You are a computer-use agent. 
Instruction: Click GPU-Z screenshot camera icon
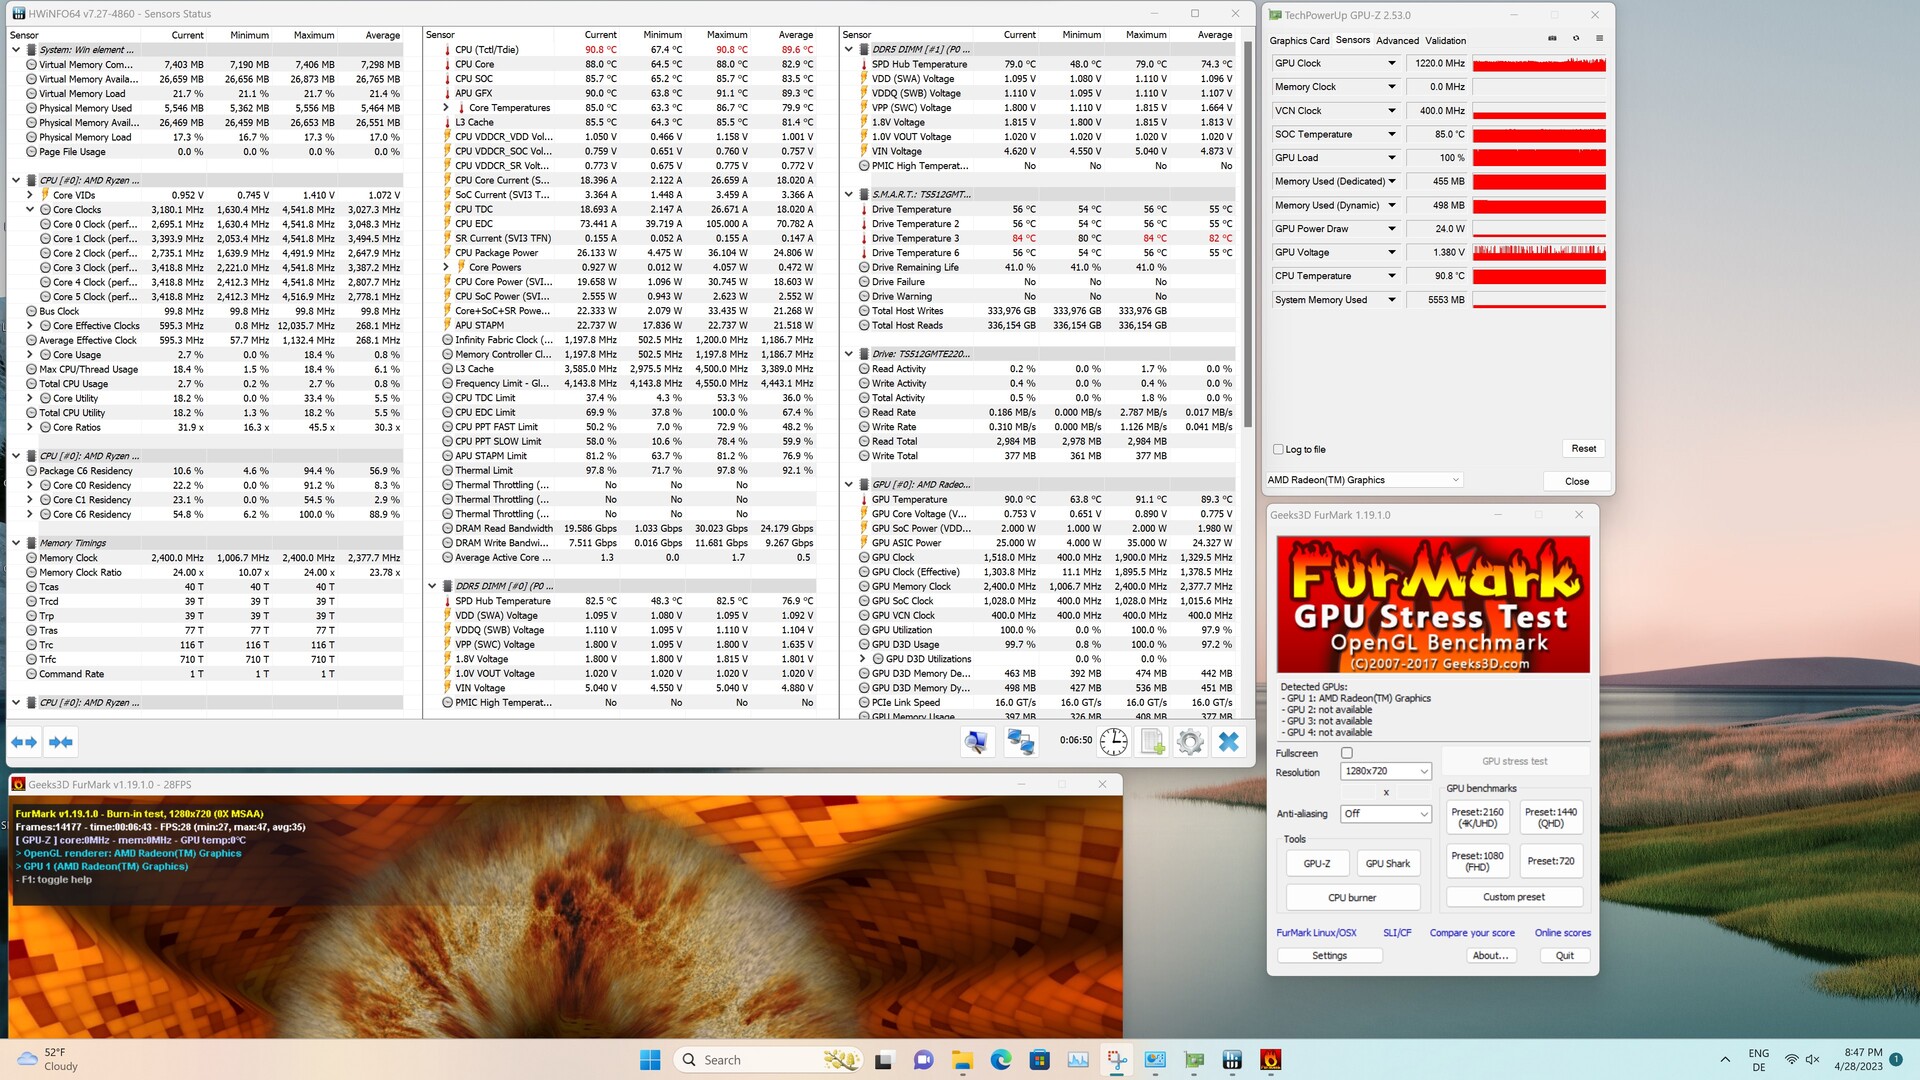coord(1552,39)
